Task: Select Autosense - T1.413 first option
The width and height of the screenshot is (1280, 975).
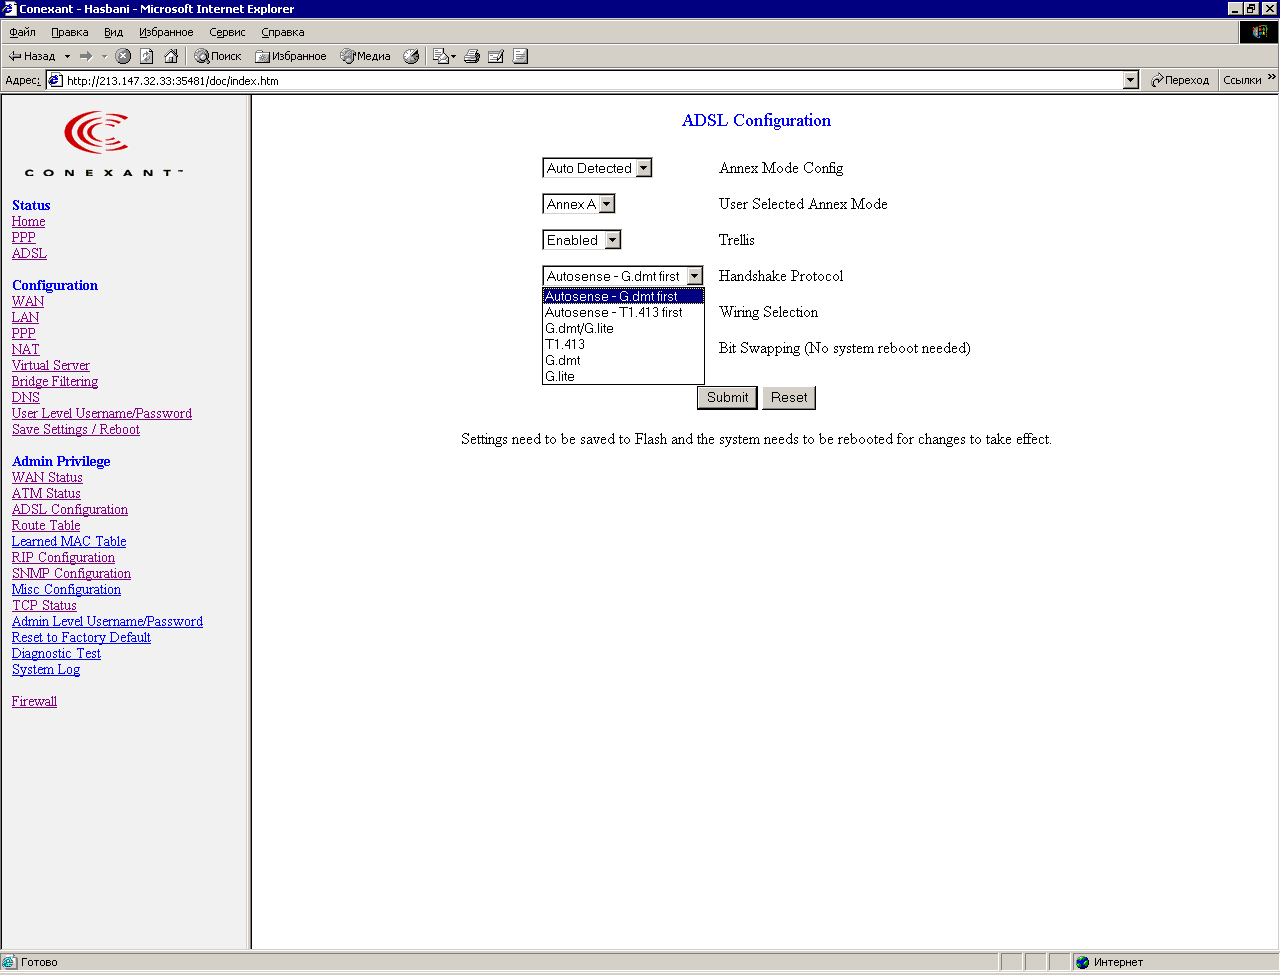Action: click(x=623, y=312)
